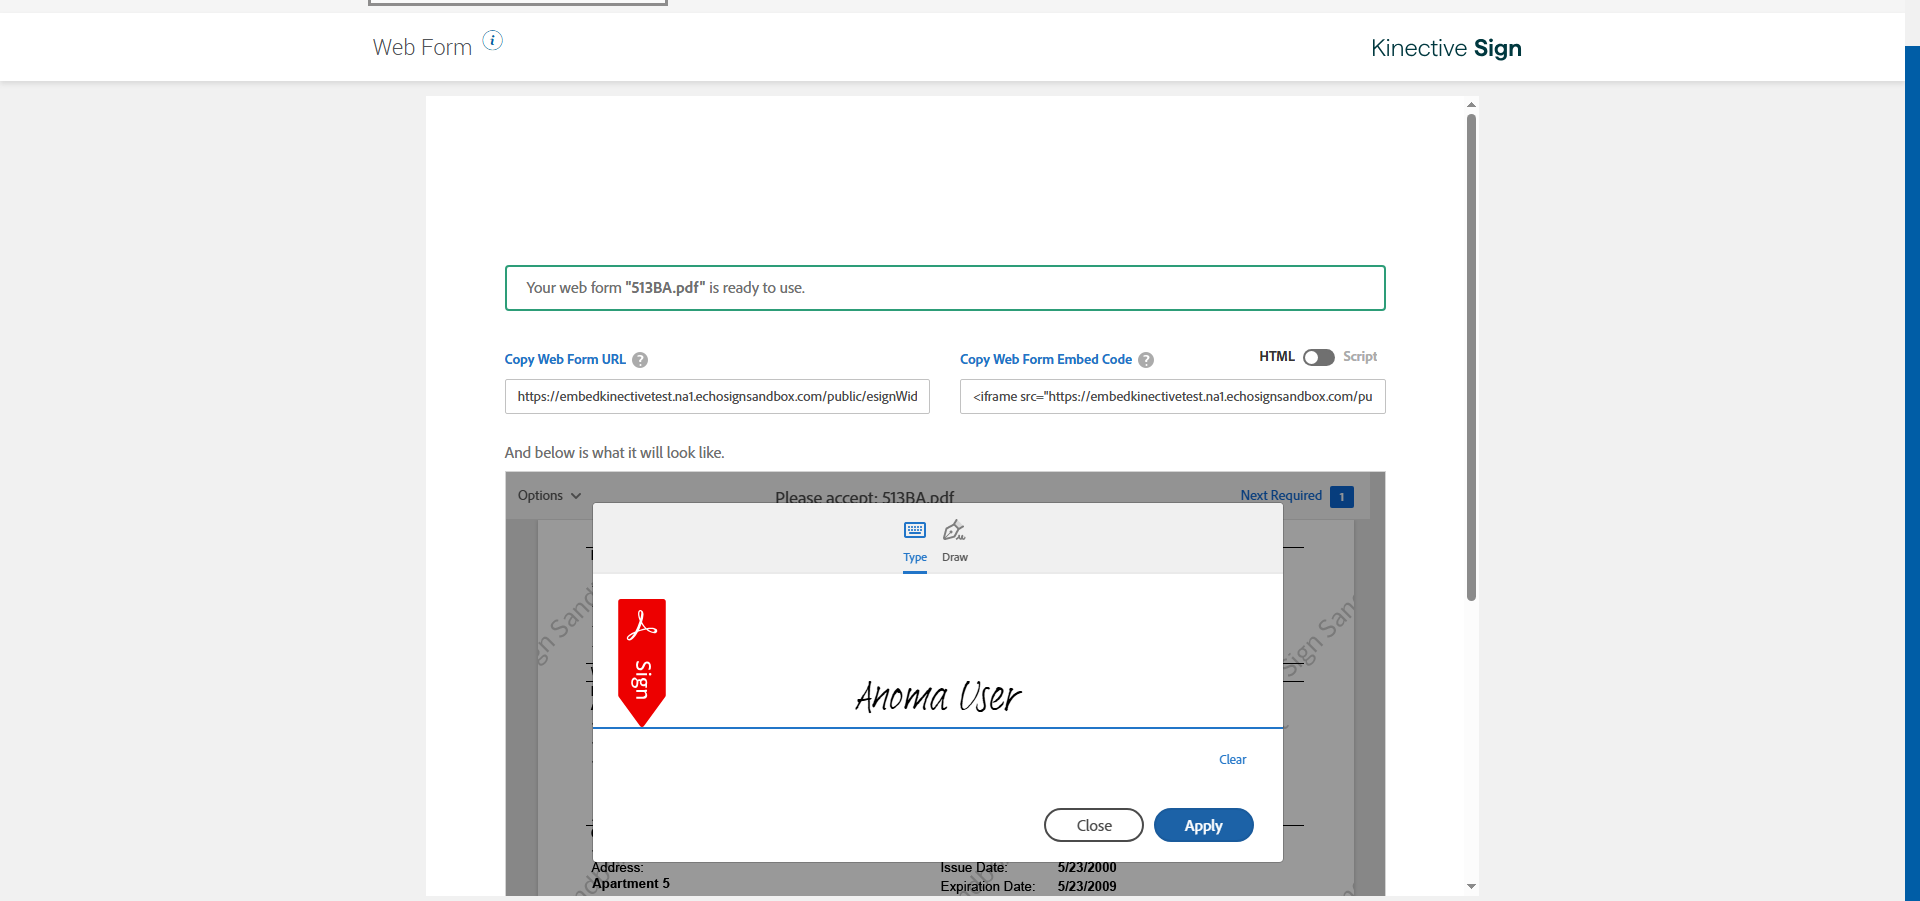Click the form preview scrollbar thumb

pyautogui.click(x=1471, y=357)
